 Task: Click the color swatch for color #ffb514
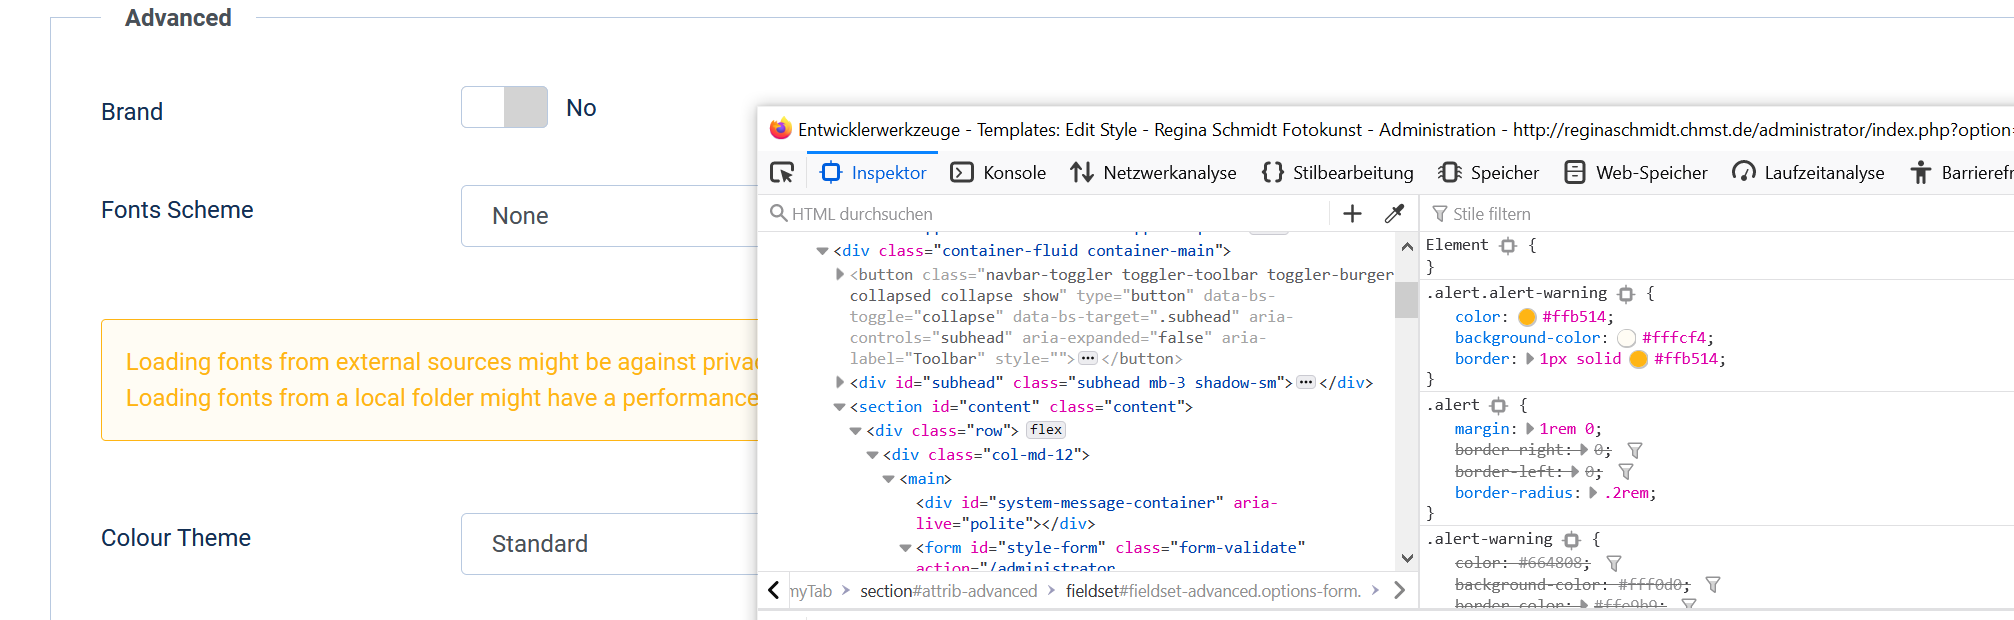click(1527, 317)
